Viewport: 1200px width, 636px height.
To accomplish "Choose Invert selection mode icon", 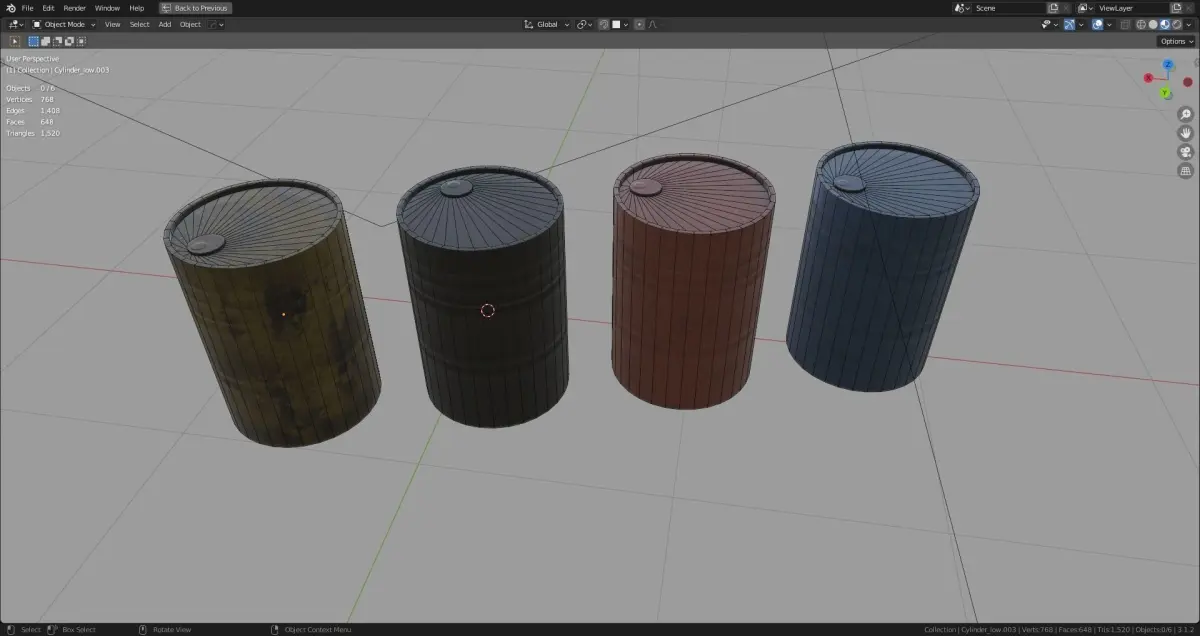I will click(69, 41).
